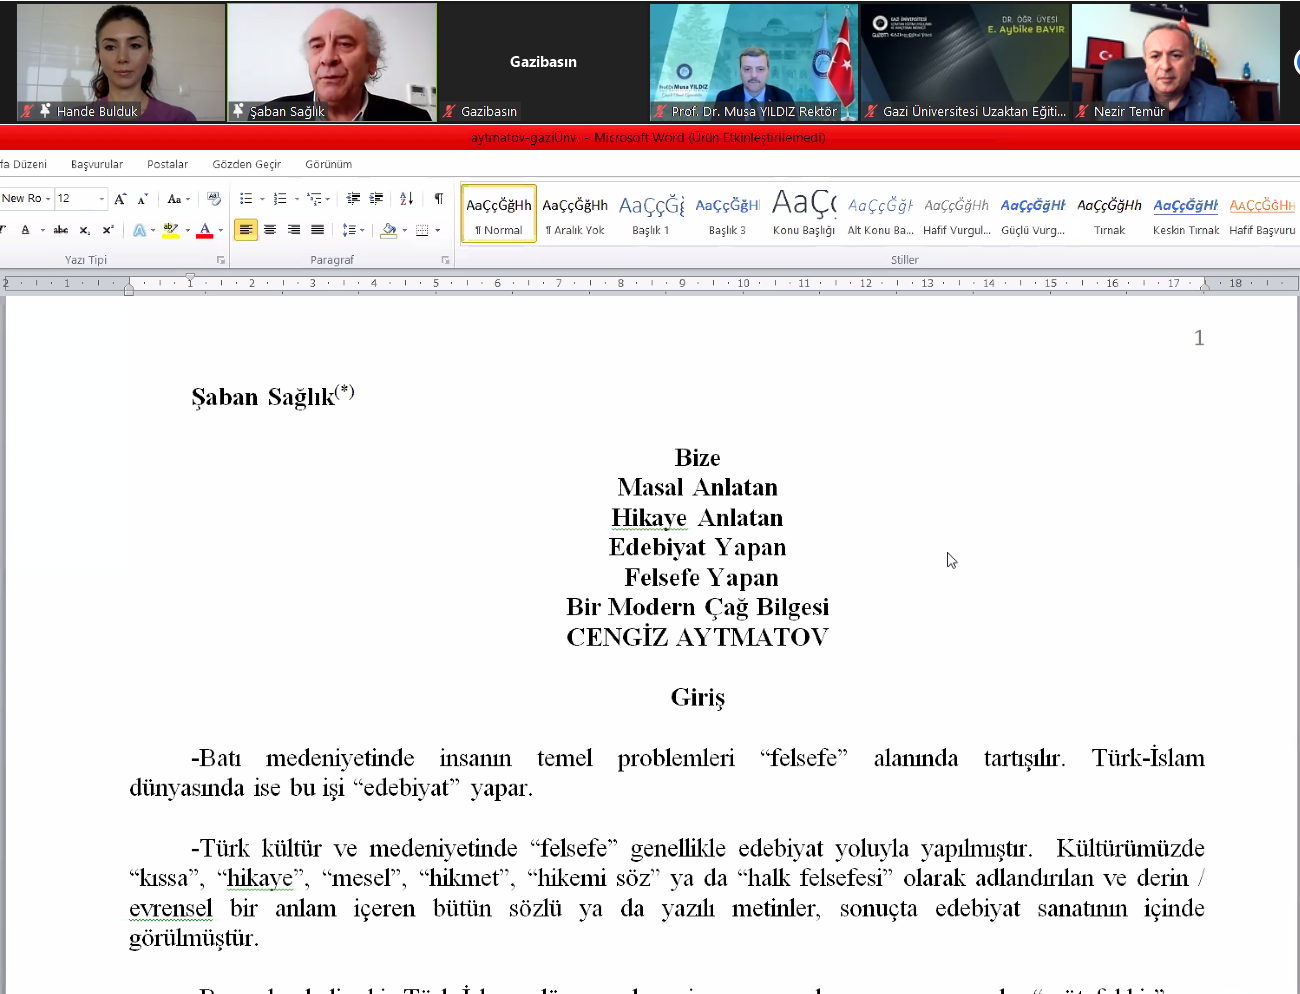1300x994 pixels.
Task: Click the pin icon on Şaban Sağlık's video
Action: 238,110
